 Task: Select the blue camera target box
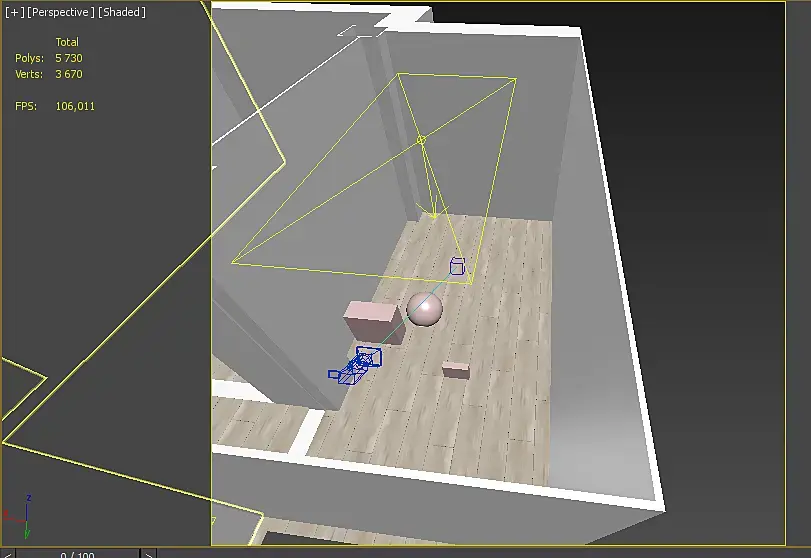(457, 266)
